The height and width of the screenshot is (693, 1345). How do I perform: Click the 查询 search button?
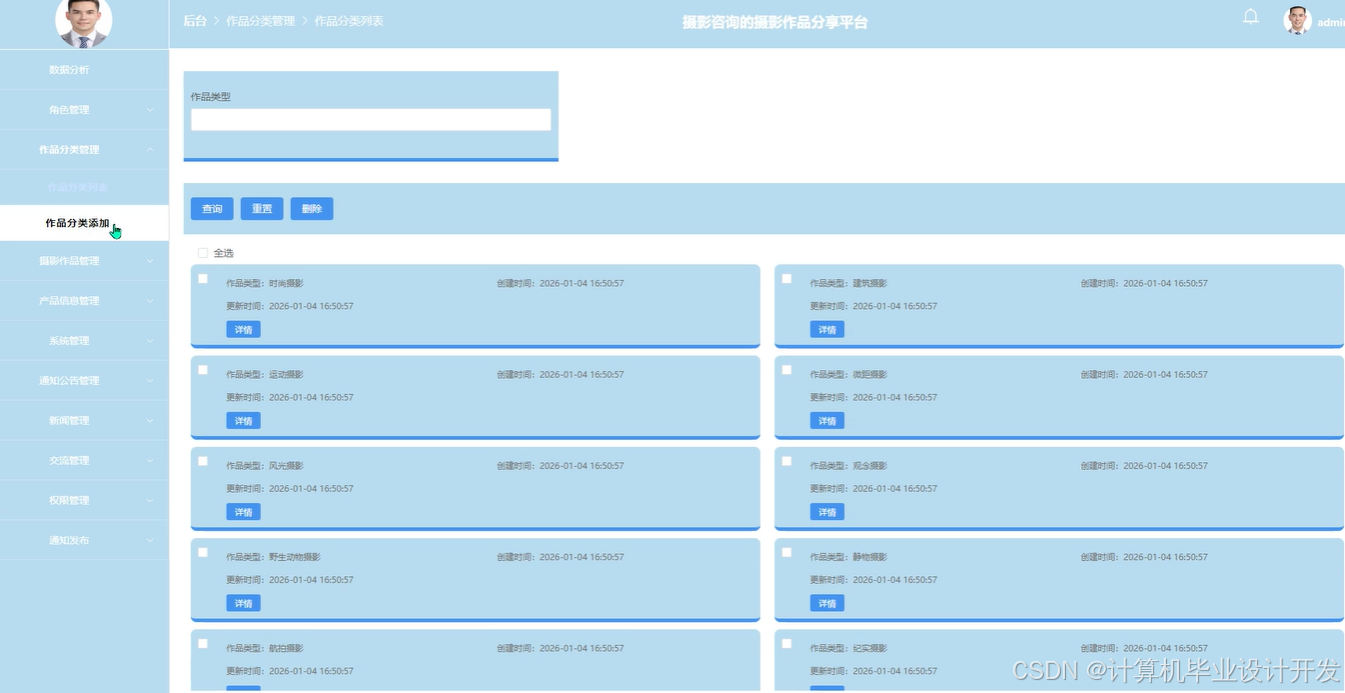coord(212,209)
